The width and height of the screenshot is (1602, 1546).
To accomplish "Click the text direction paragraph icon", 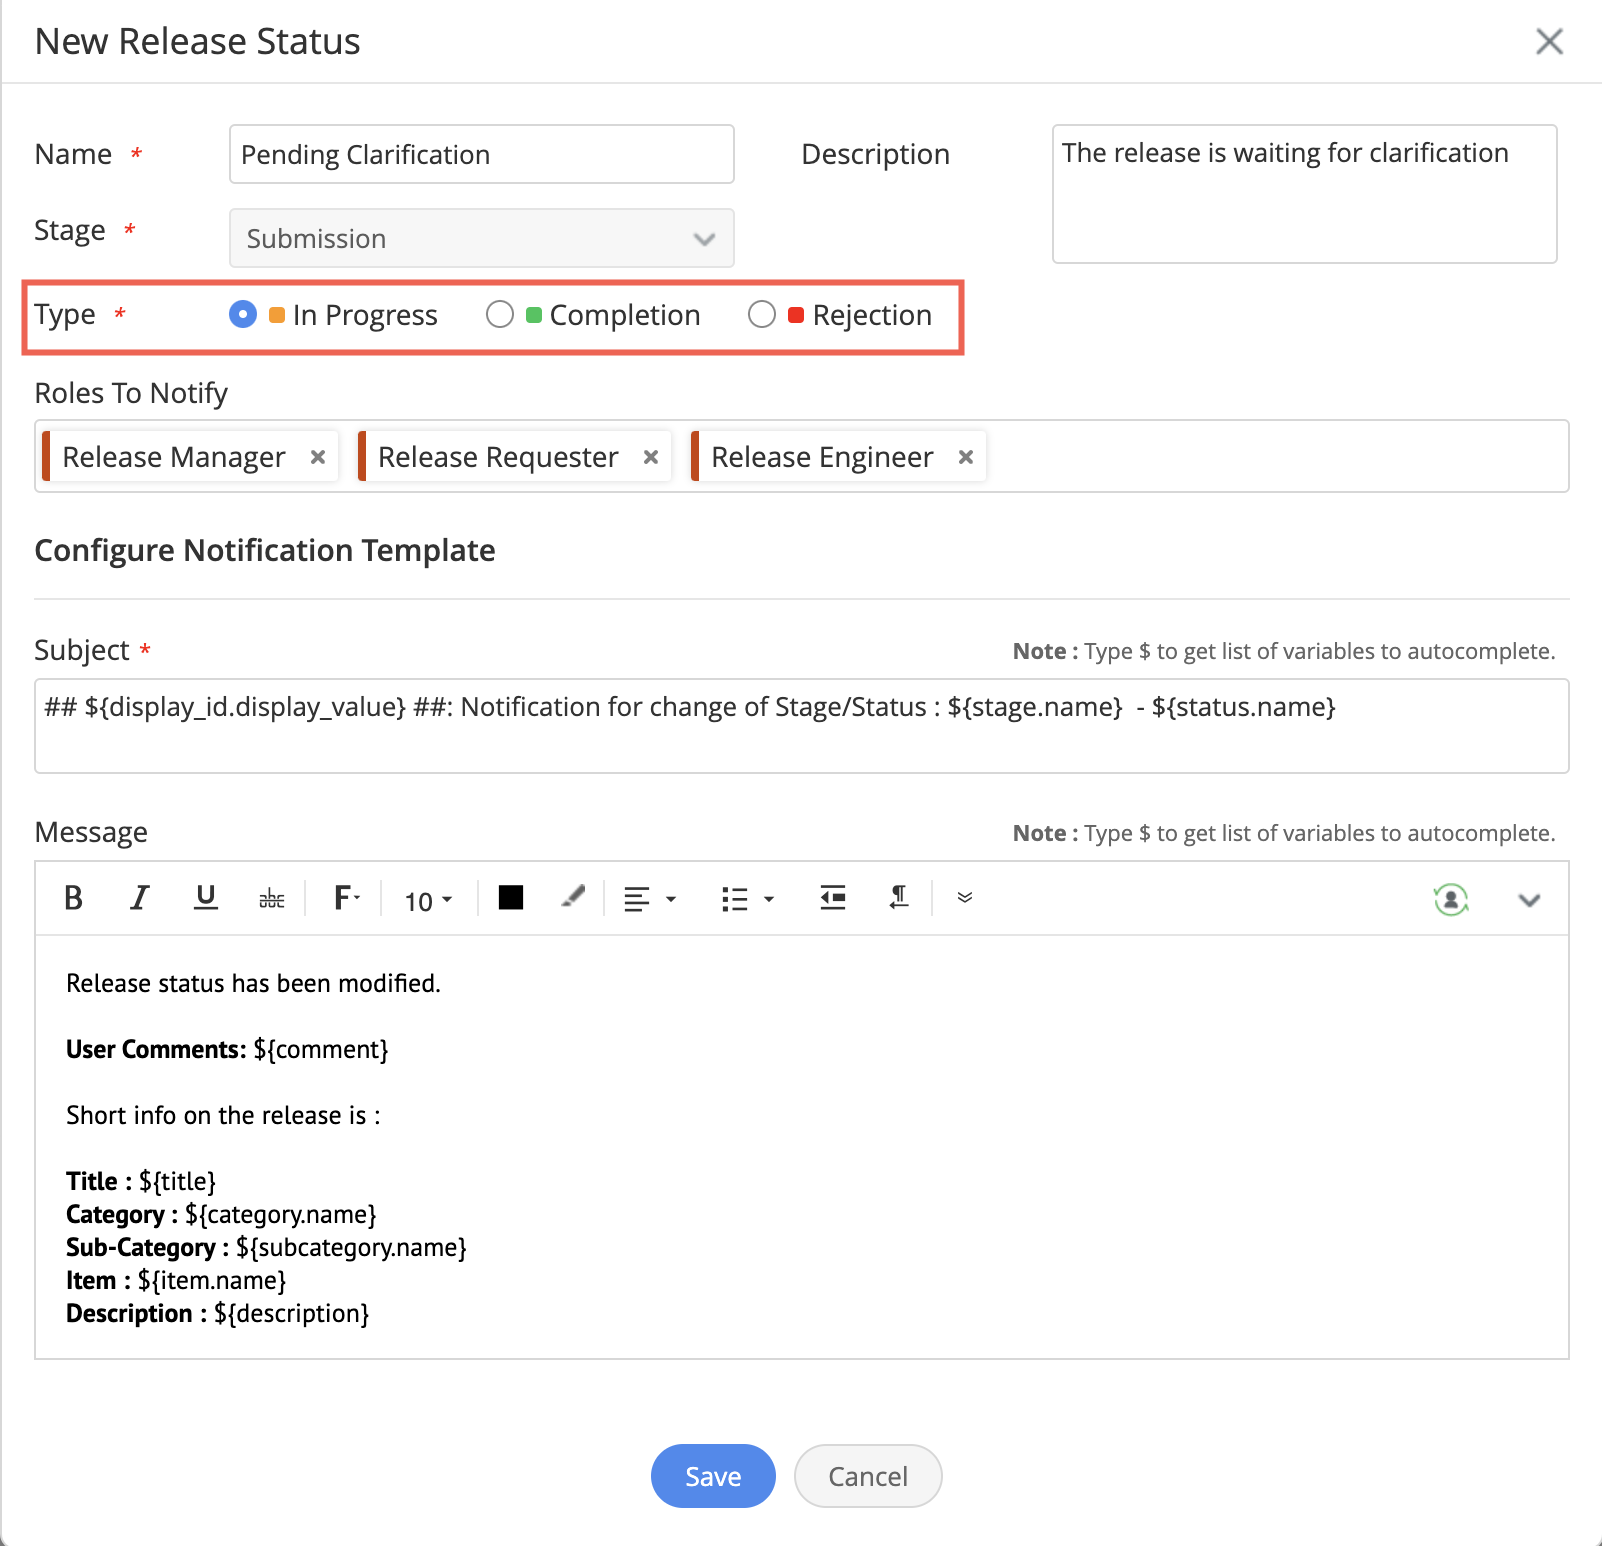I will coord(899,898).
